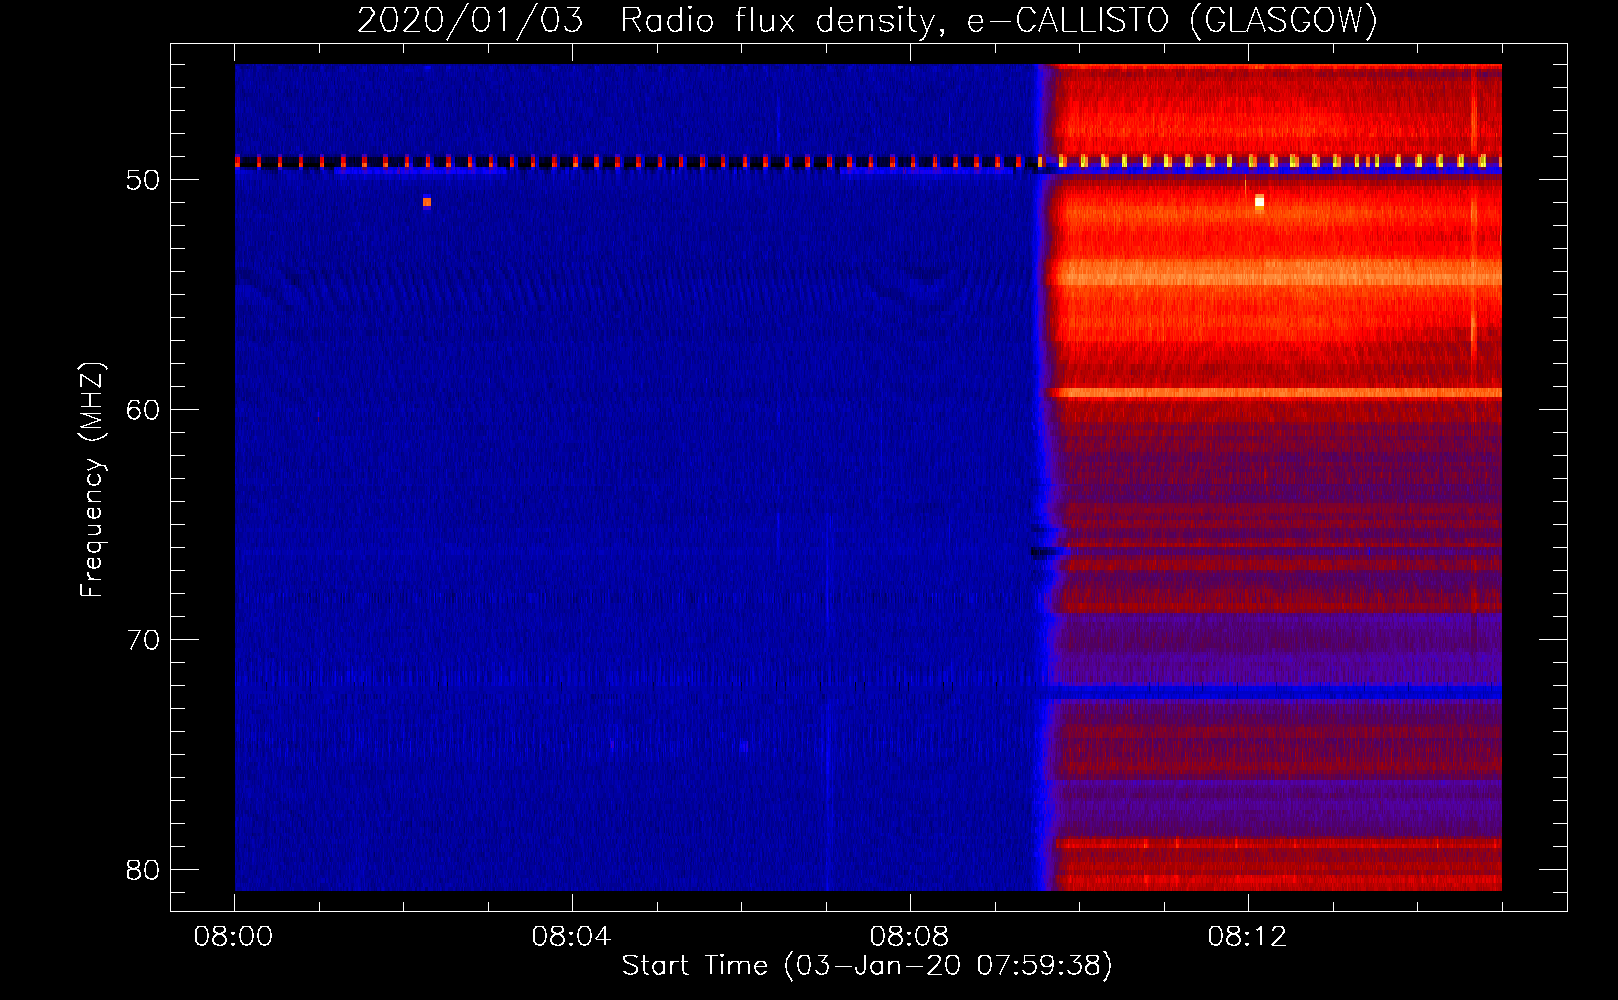Select the 08:12 time tick label

pyautogui.click(x=1247, y=937)
